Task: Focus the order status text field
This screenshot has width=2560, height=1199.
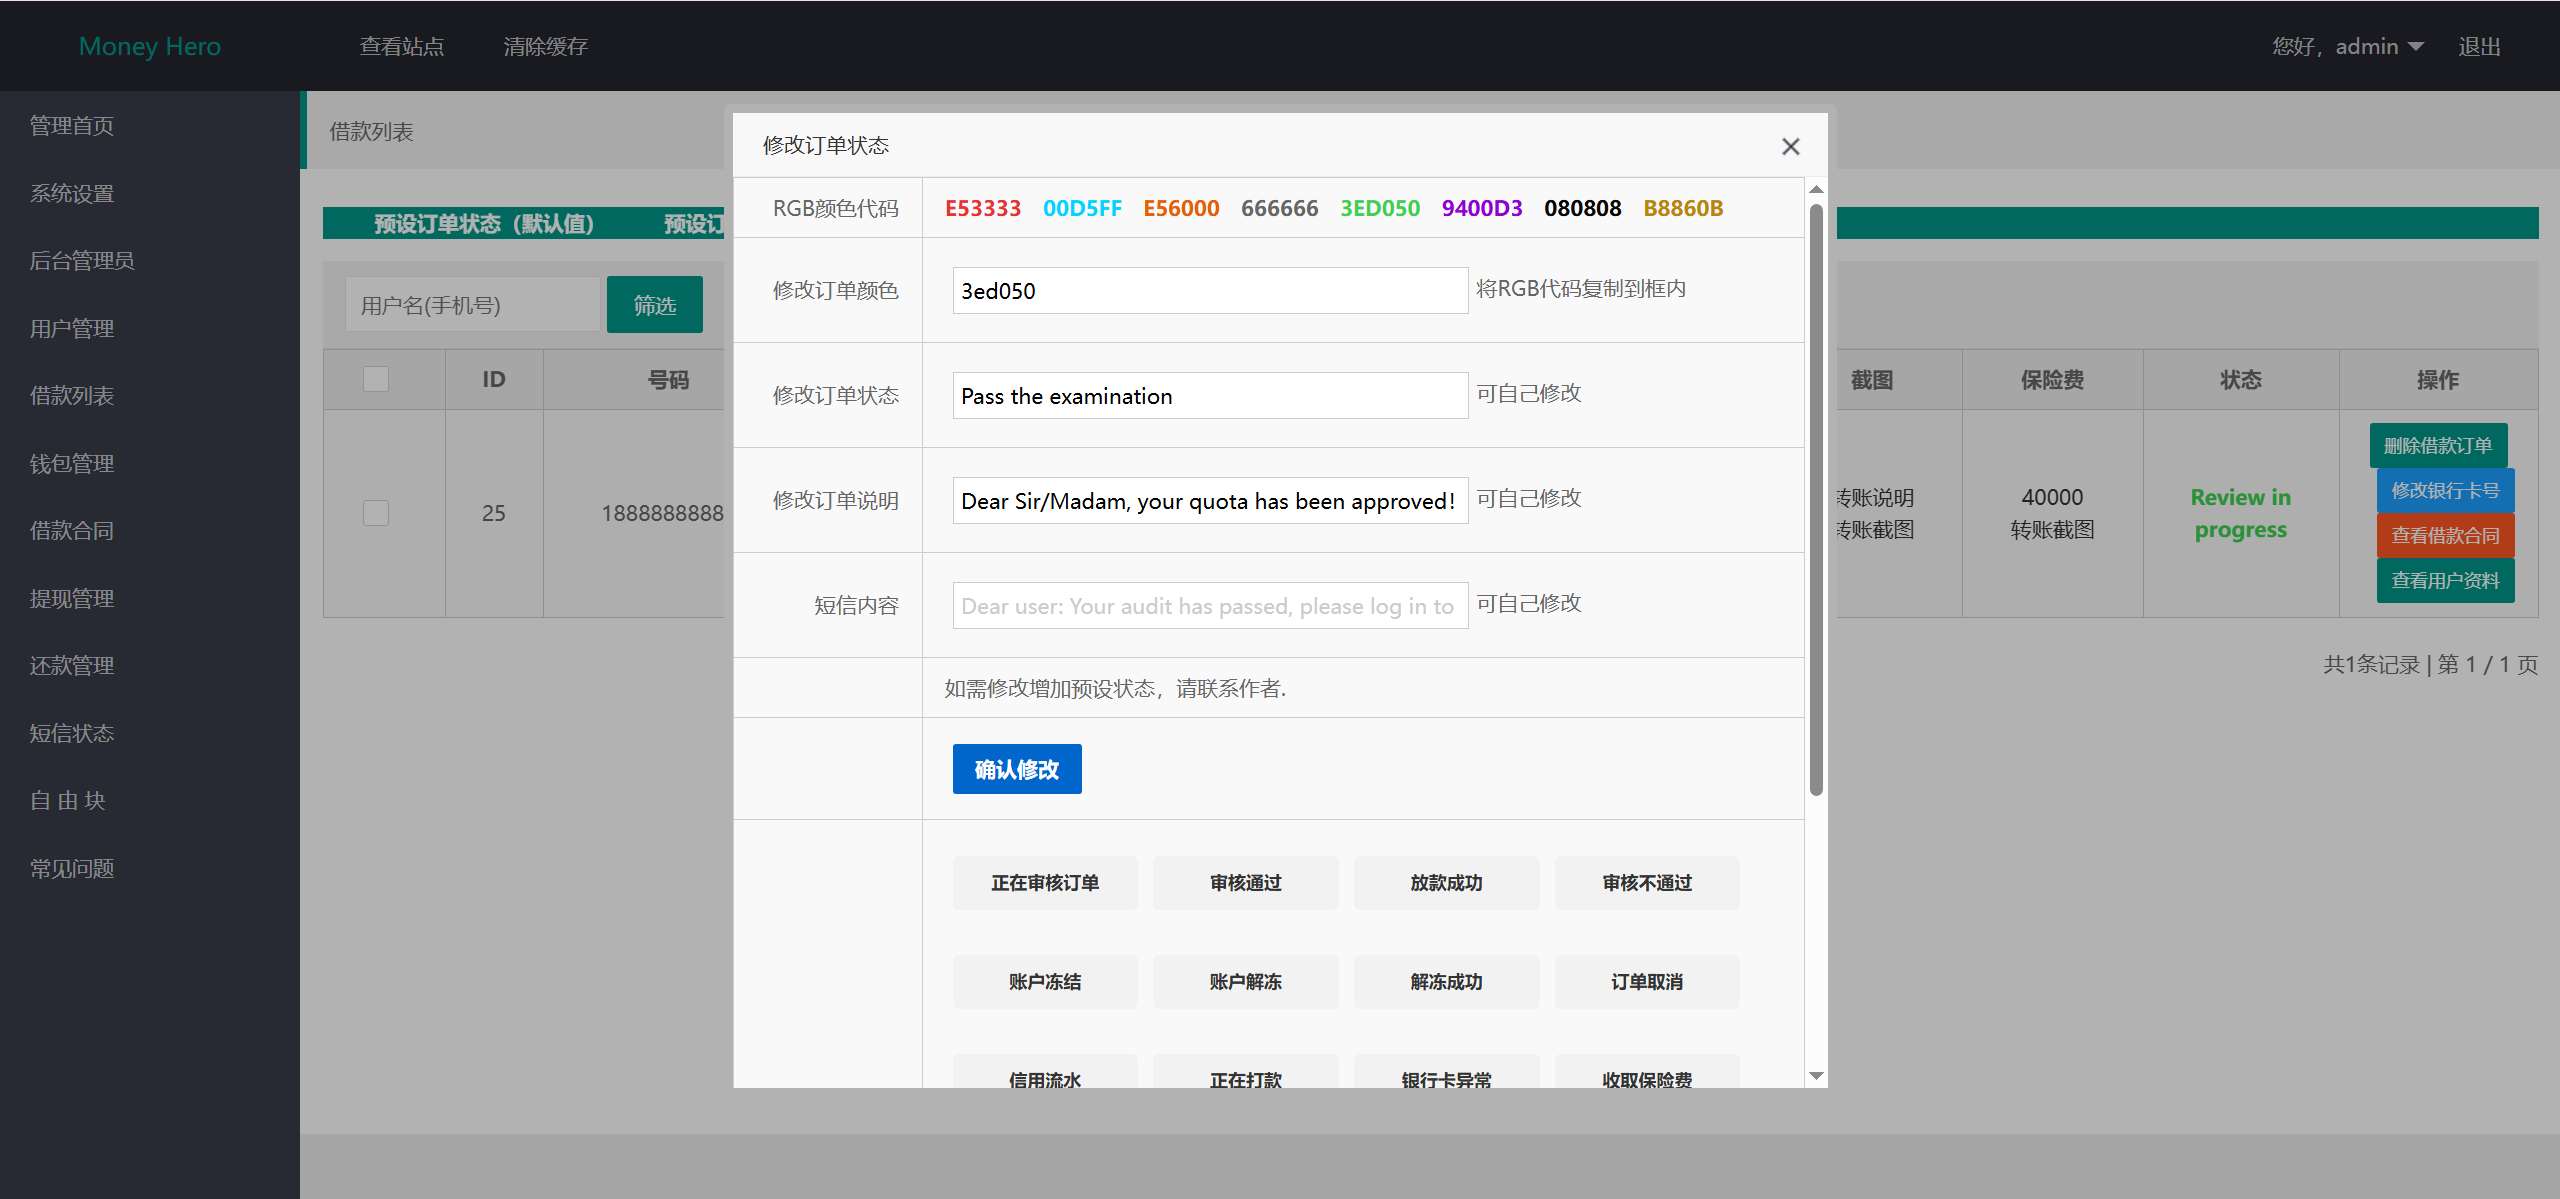Action: pyautogui.click(x=1209, y=396)
